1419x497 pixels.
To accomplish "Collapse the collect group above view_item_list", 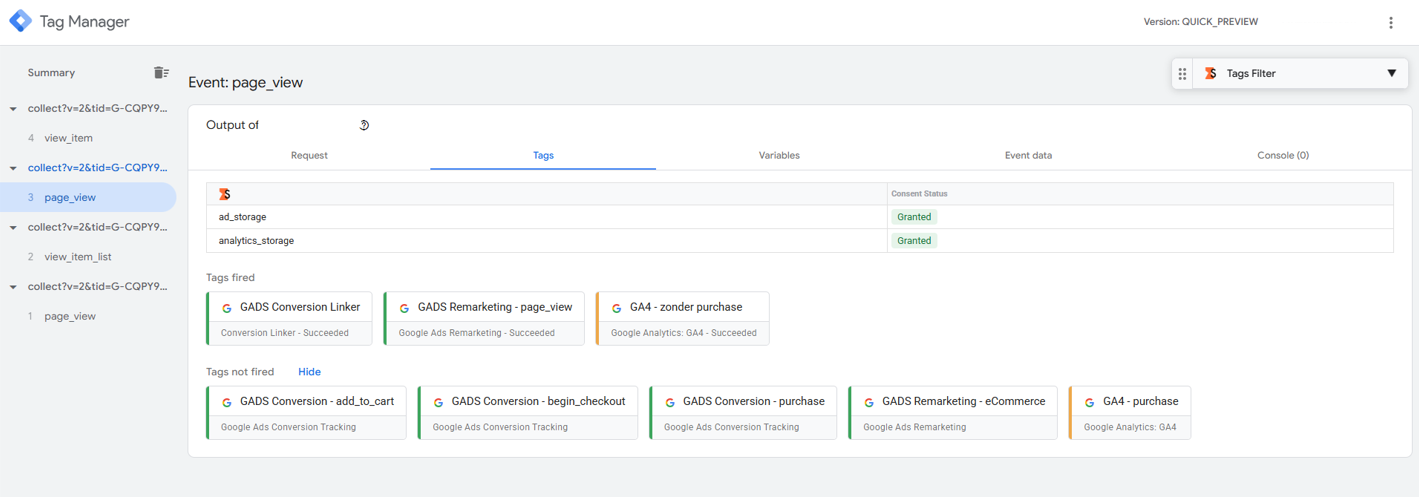I will tap(13, 228).
